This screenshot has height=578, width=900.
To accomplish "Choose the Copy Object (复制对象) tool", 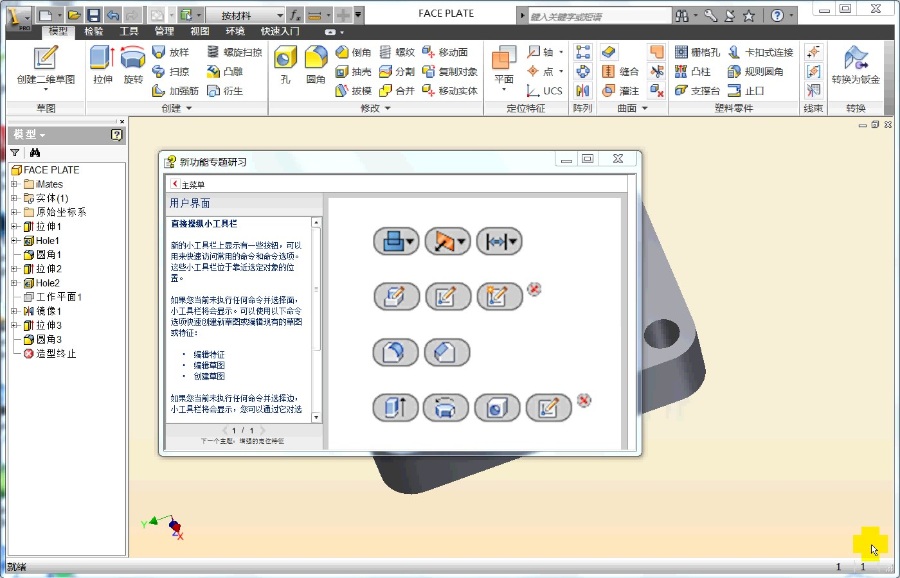I will [x=450, y=71].
